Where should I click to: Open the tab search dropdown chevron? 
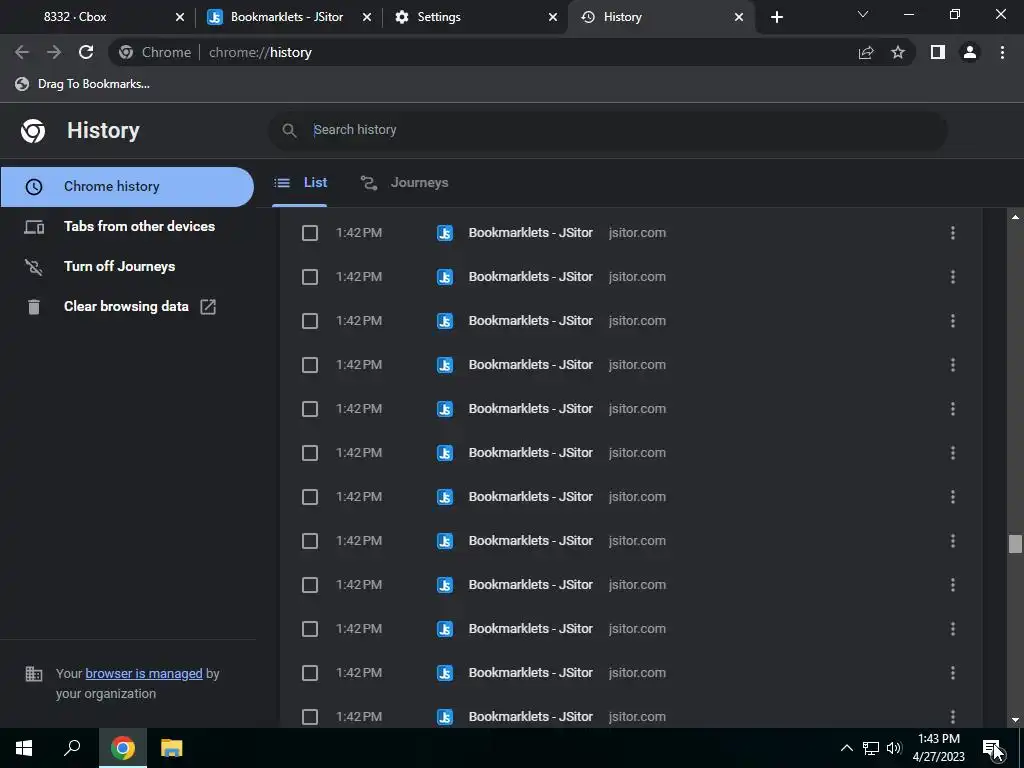pyautogui.click(x=863, y=14)
